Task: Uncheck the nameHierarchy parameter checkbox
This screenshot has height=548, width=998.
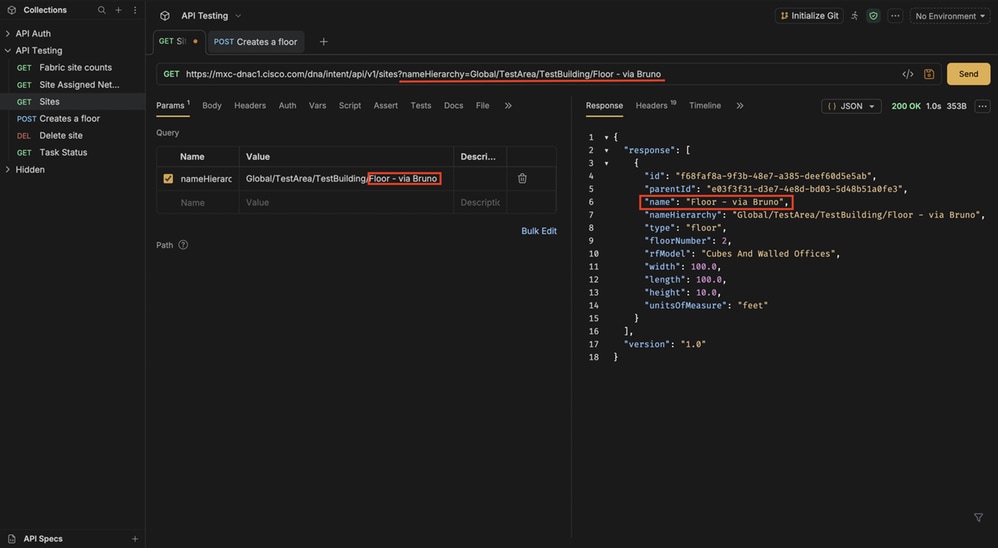Action: click(168, 179)
